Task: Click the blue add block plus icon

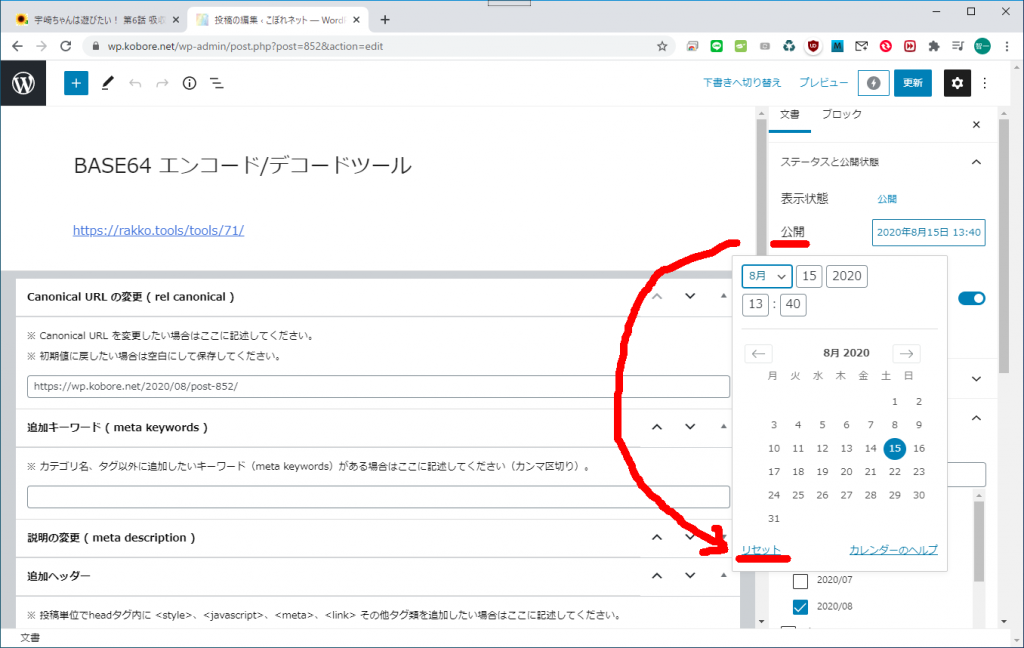Action: [x=76, y=83]
